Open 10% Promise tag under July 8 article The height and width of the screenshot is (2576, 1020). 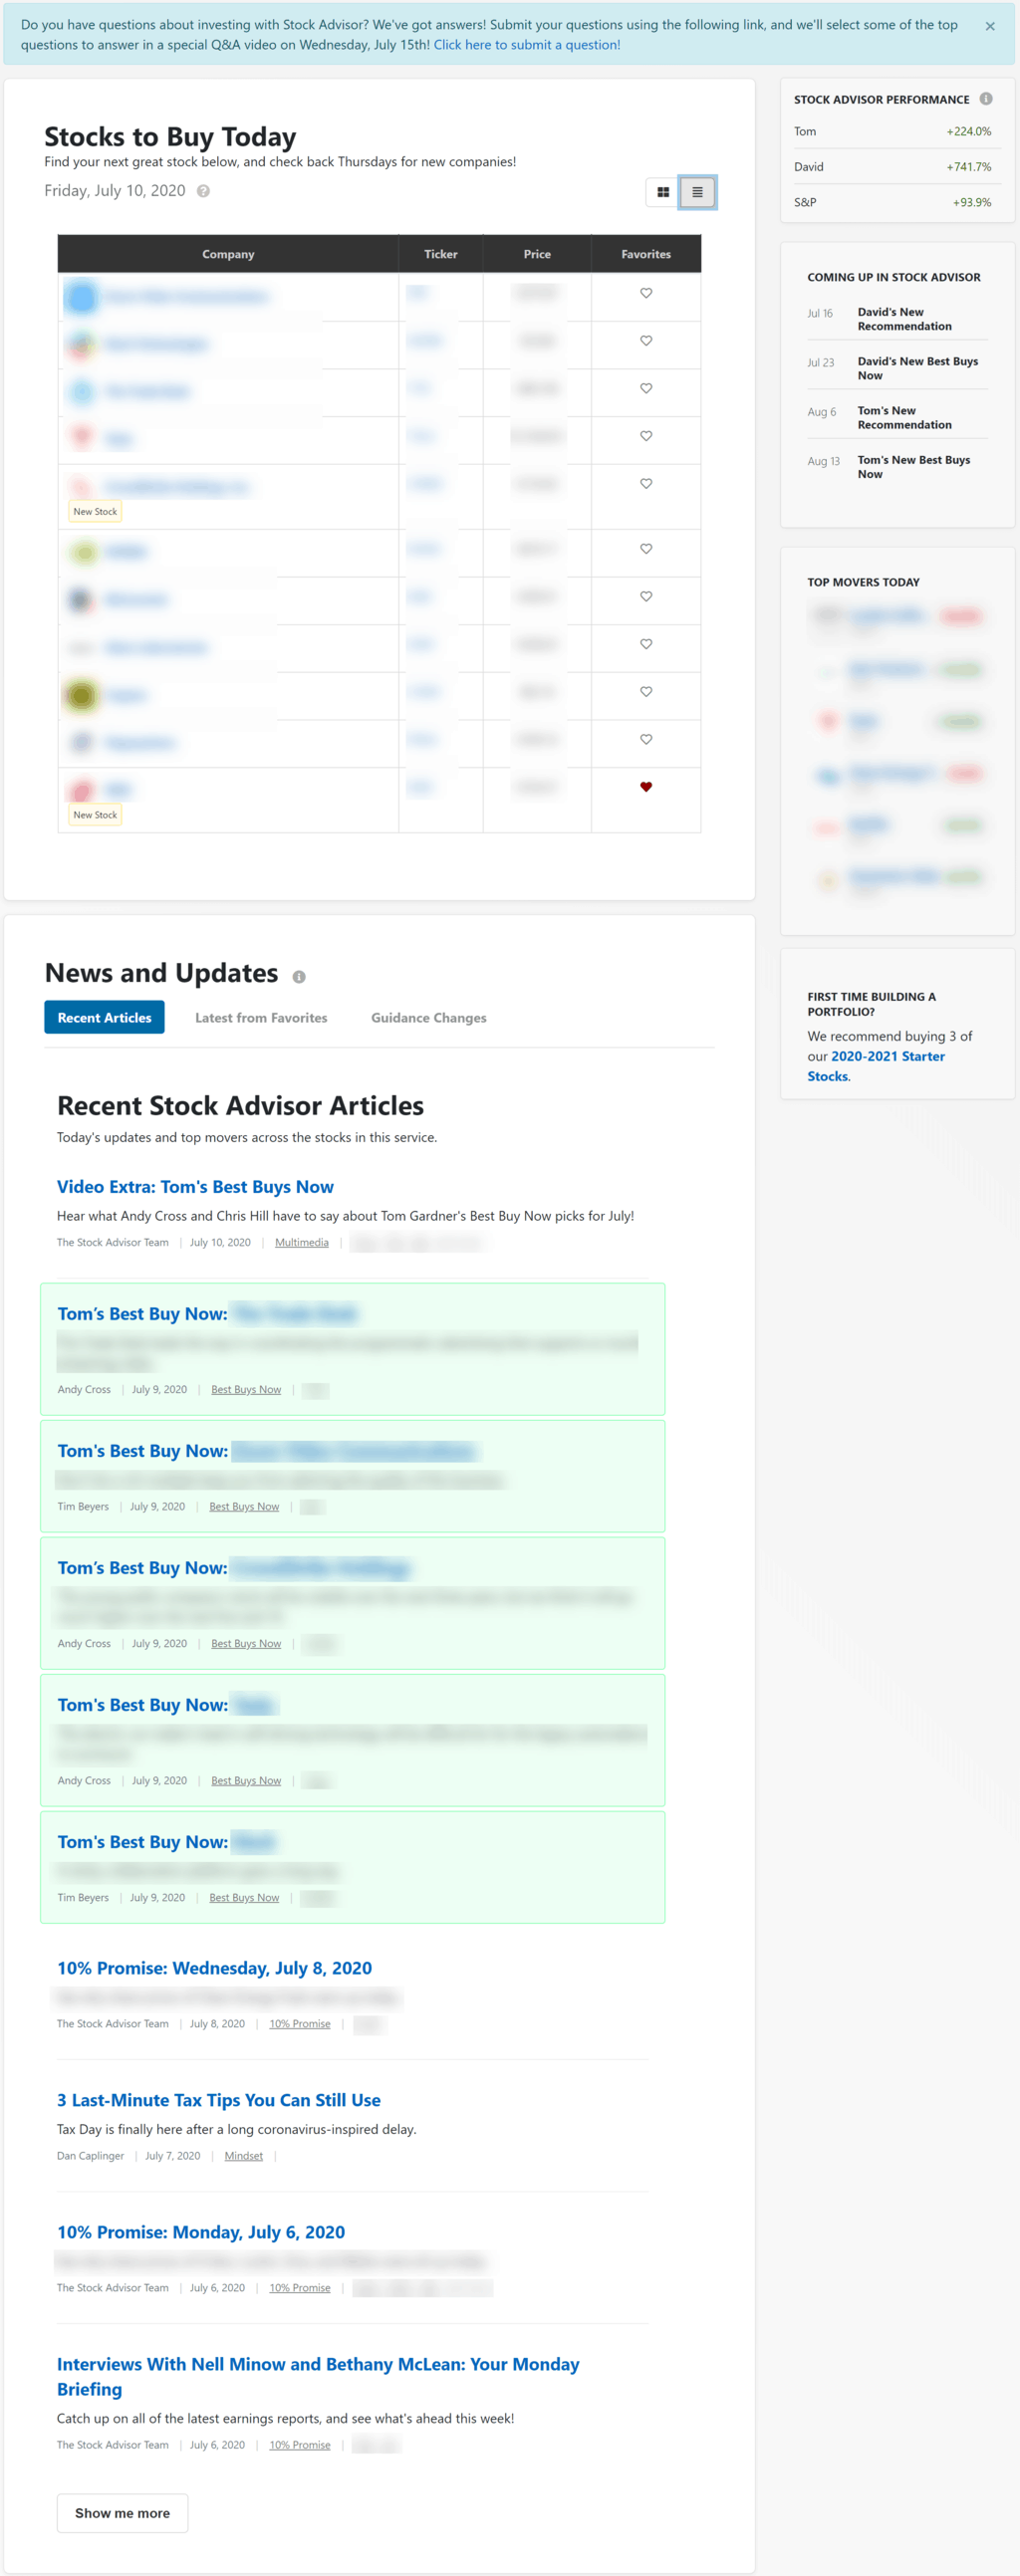(x=299, y=2023)
